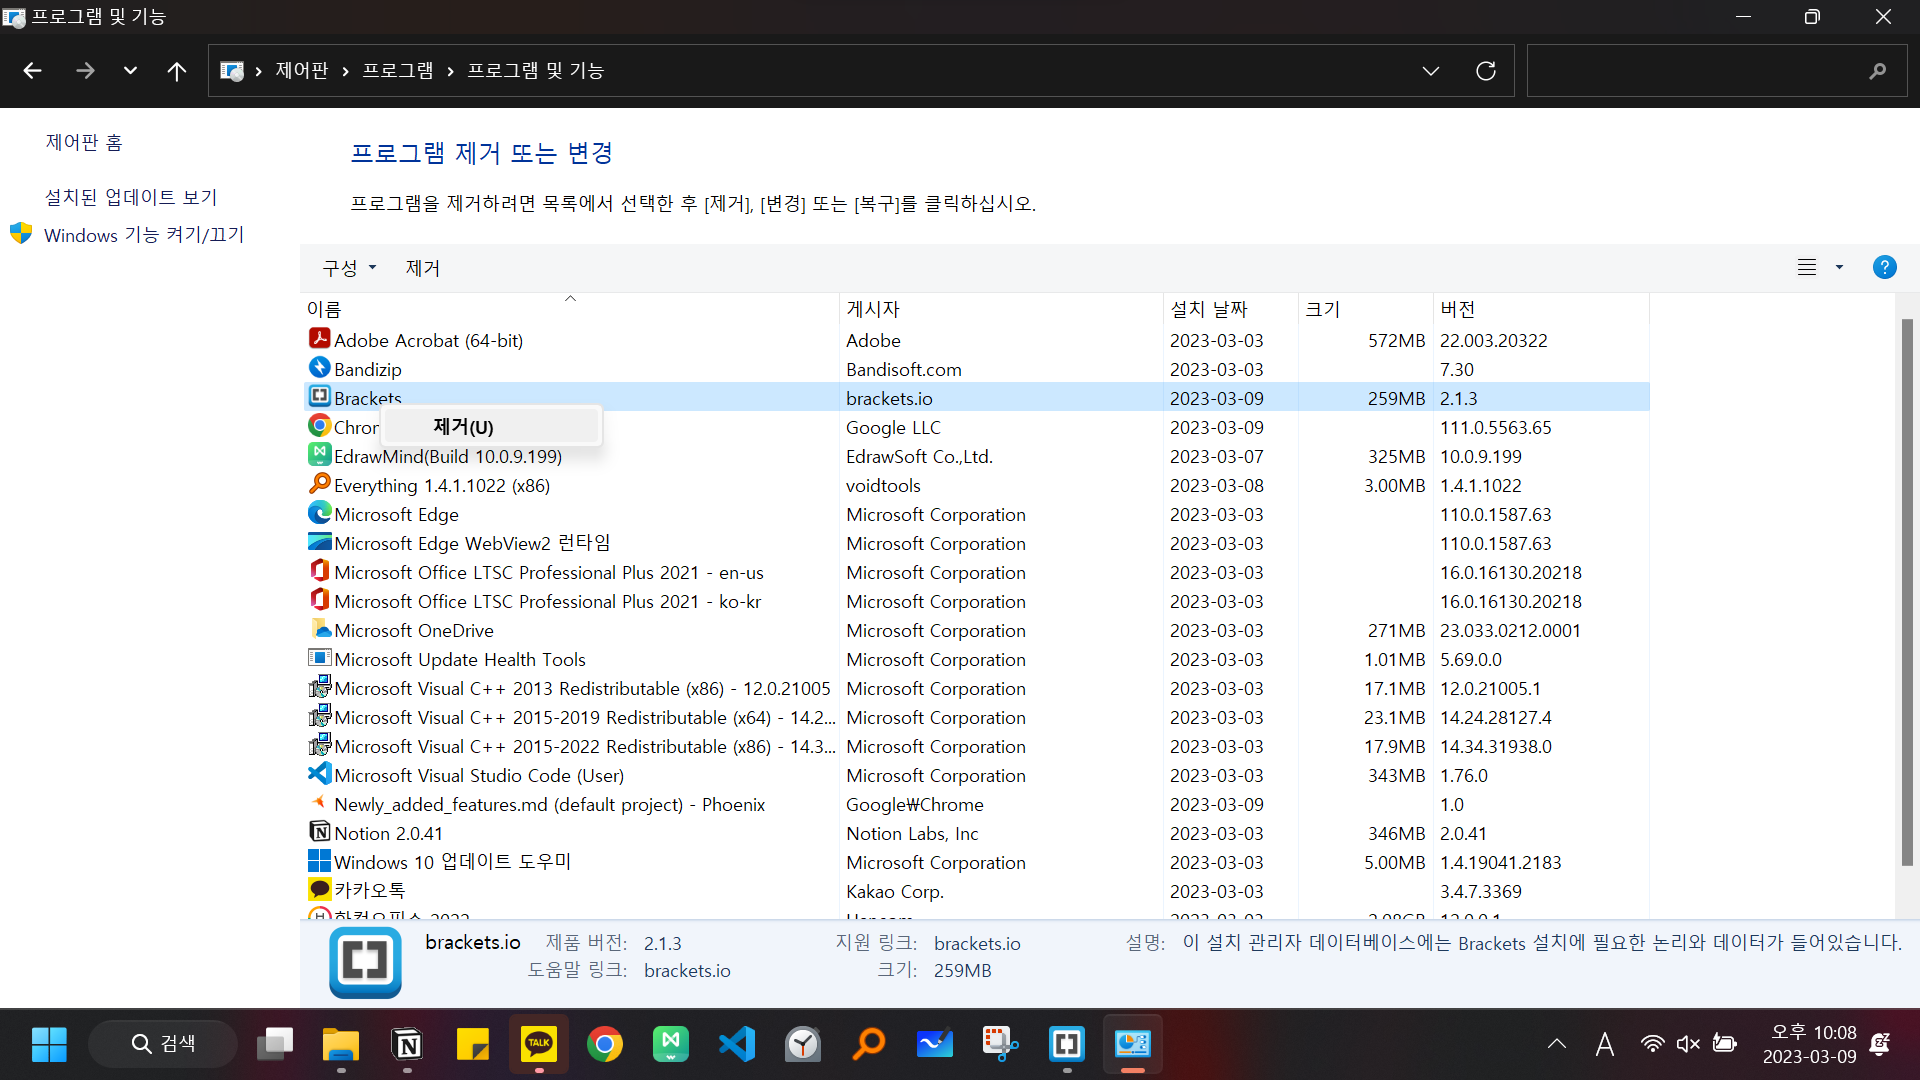Image resolution: width=1920 pixels, height=1080 pixels.
Task: Click the input language indicator A
Action: click(x=1604, y=1044)
